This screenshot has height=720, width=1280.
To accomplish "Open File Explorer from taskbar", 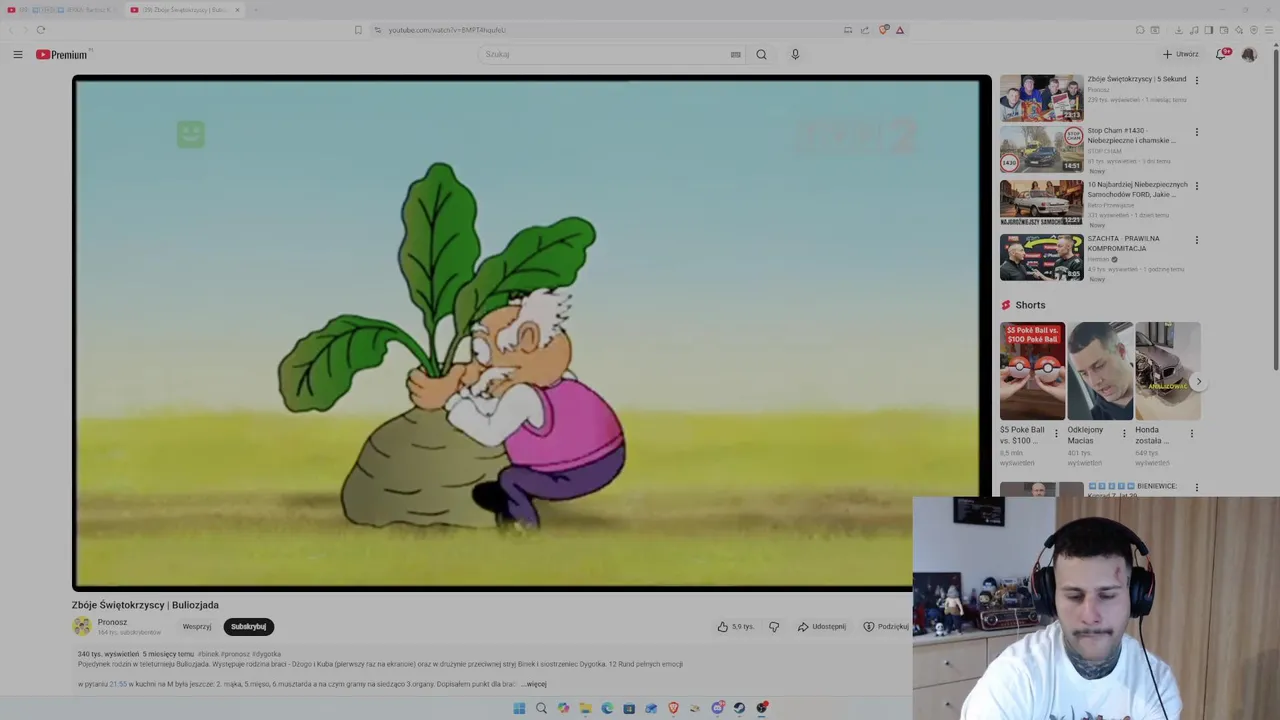I will click(x=585, y=708).
